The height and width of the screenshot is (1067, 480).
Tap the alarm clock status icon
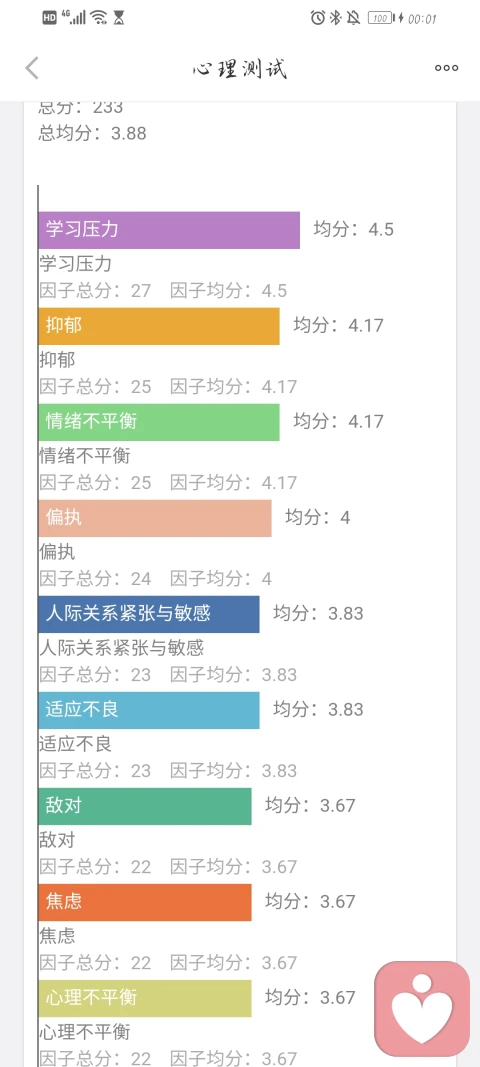point(317,18)
